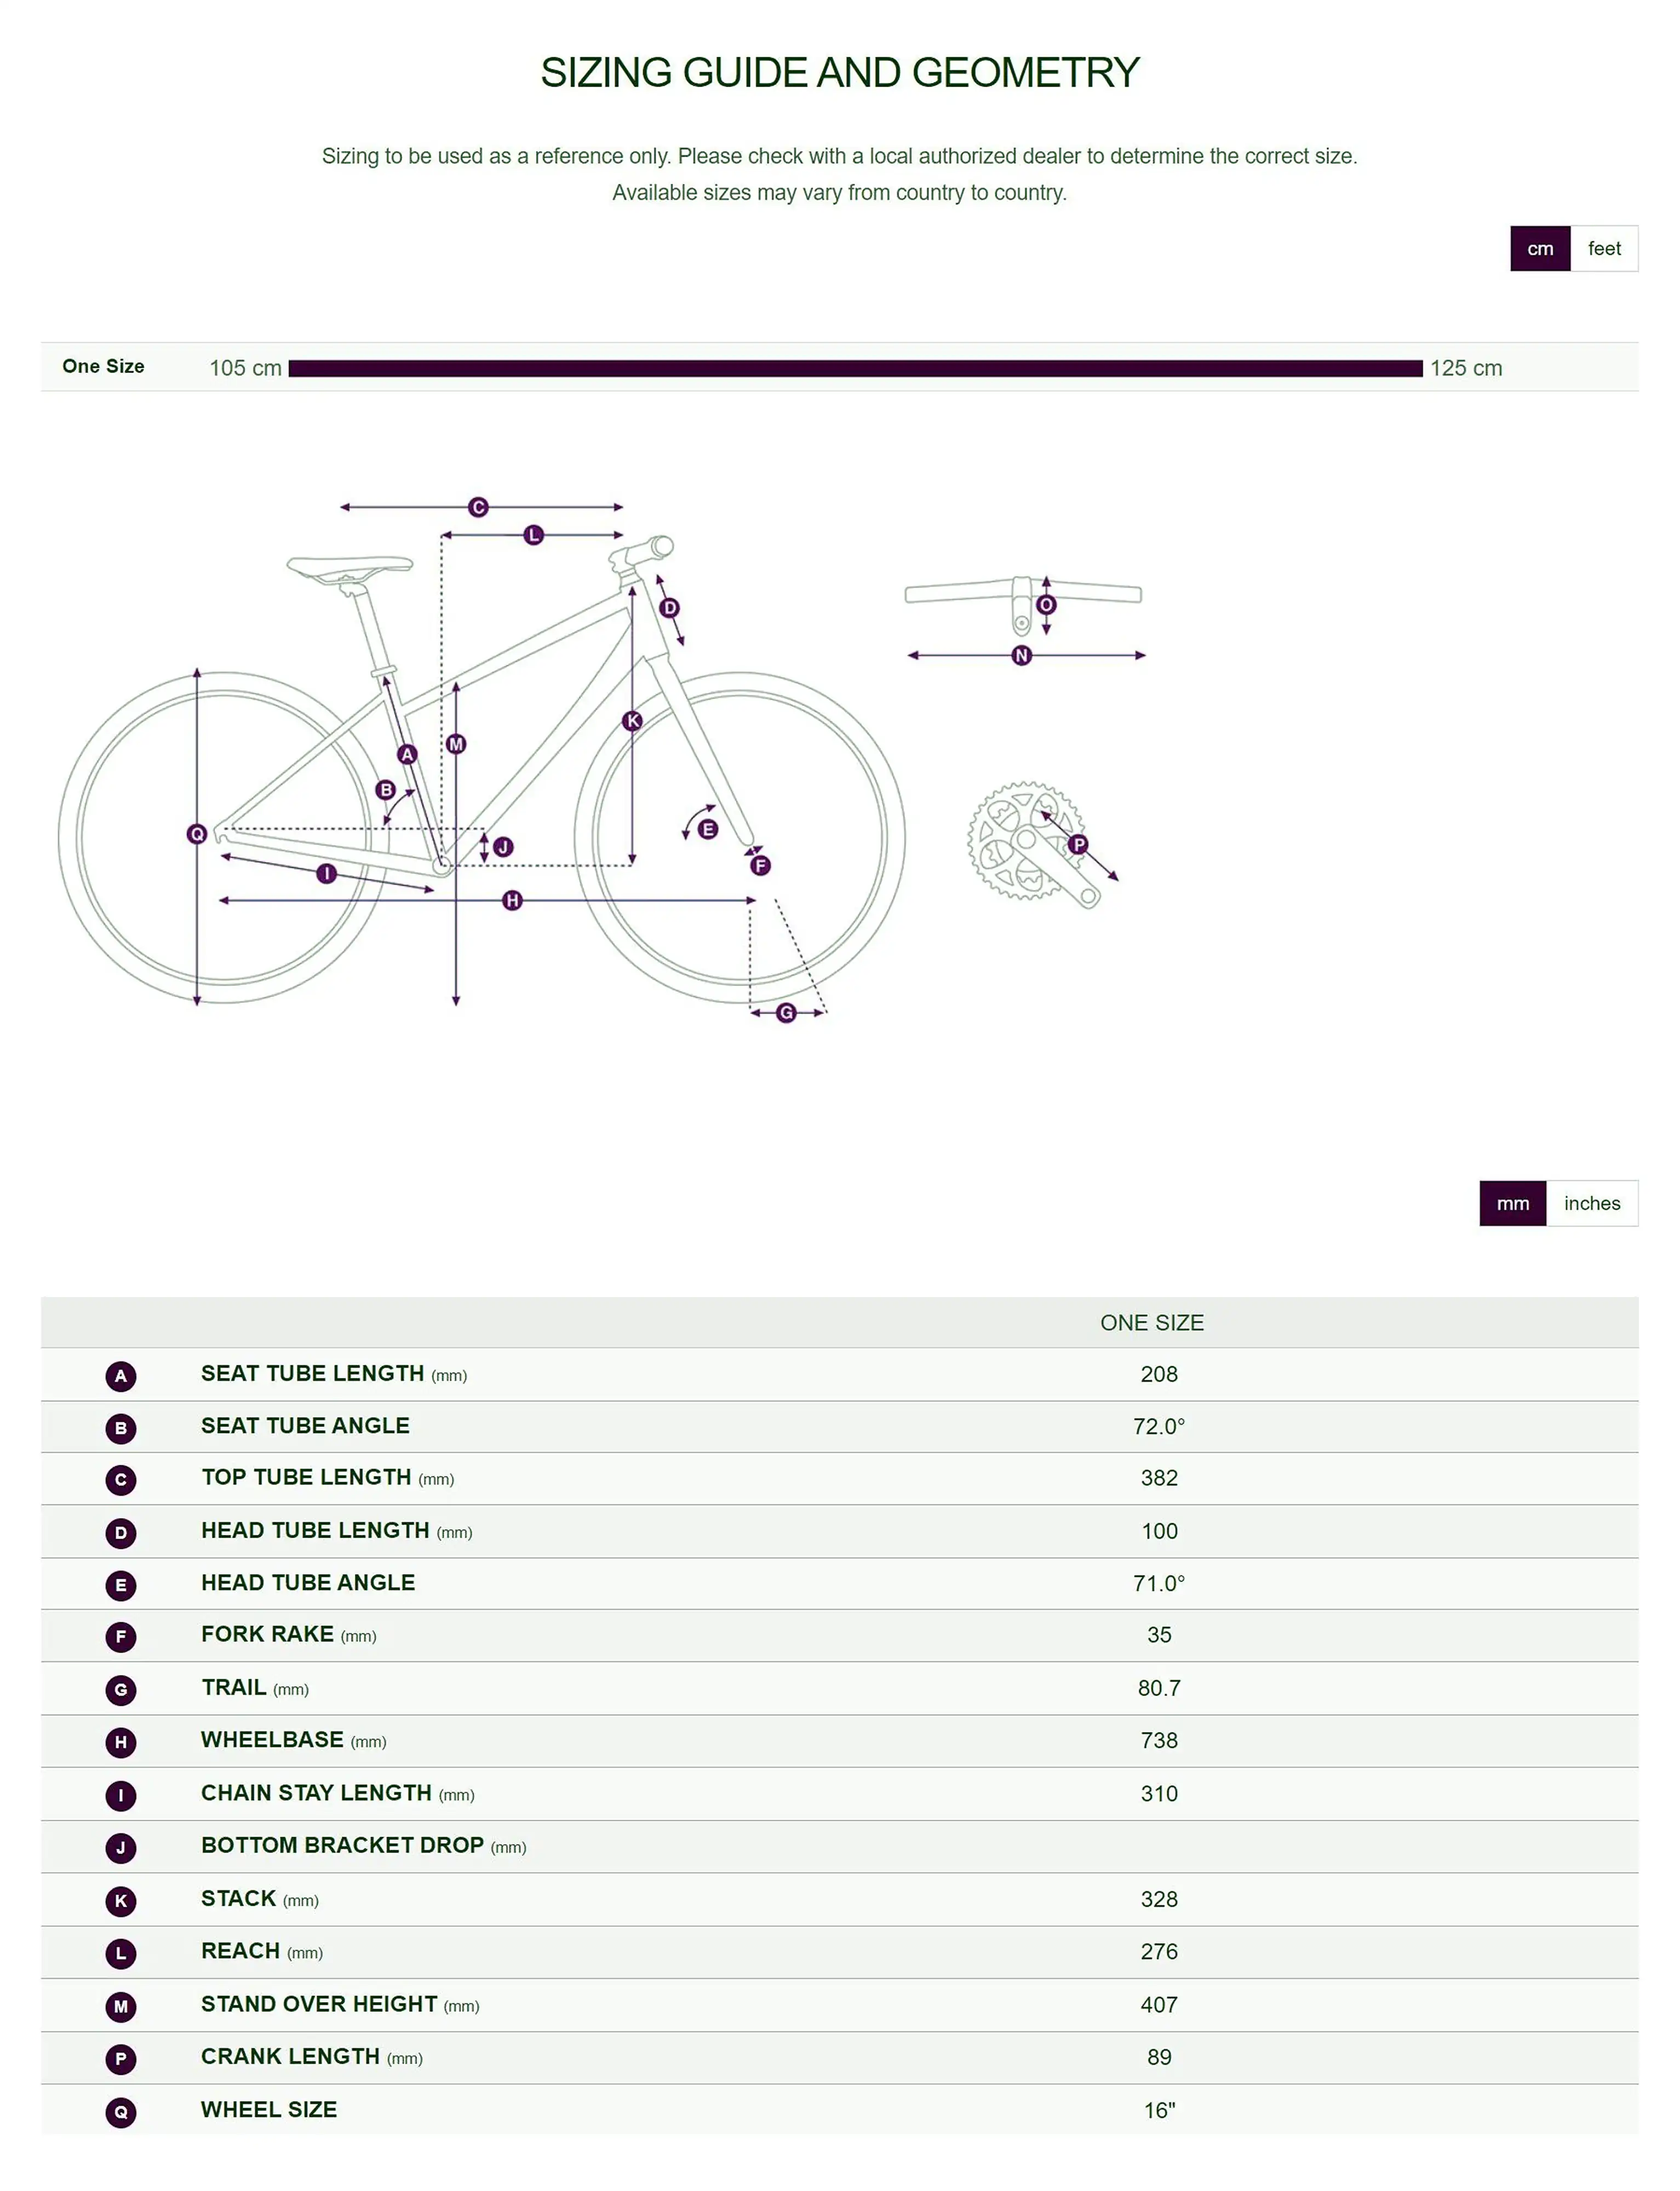Switch height units to feet

[x=1603, y=249]
